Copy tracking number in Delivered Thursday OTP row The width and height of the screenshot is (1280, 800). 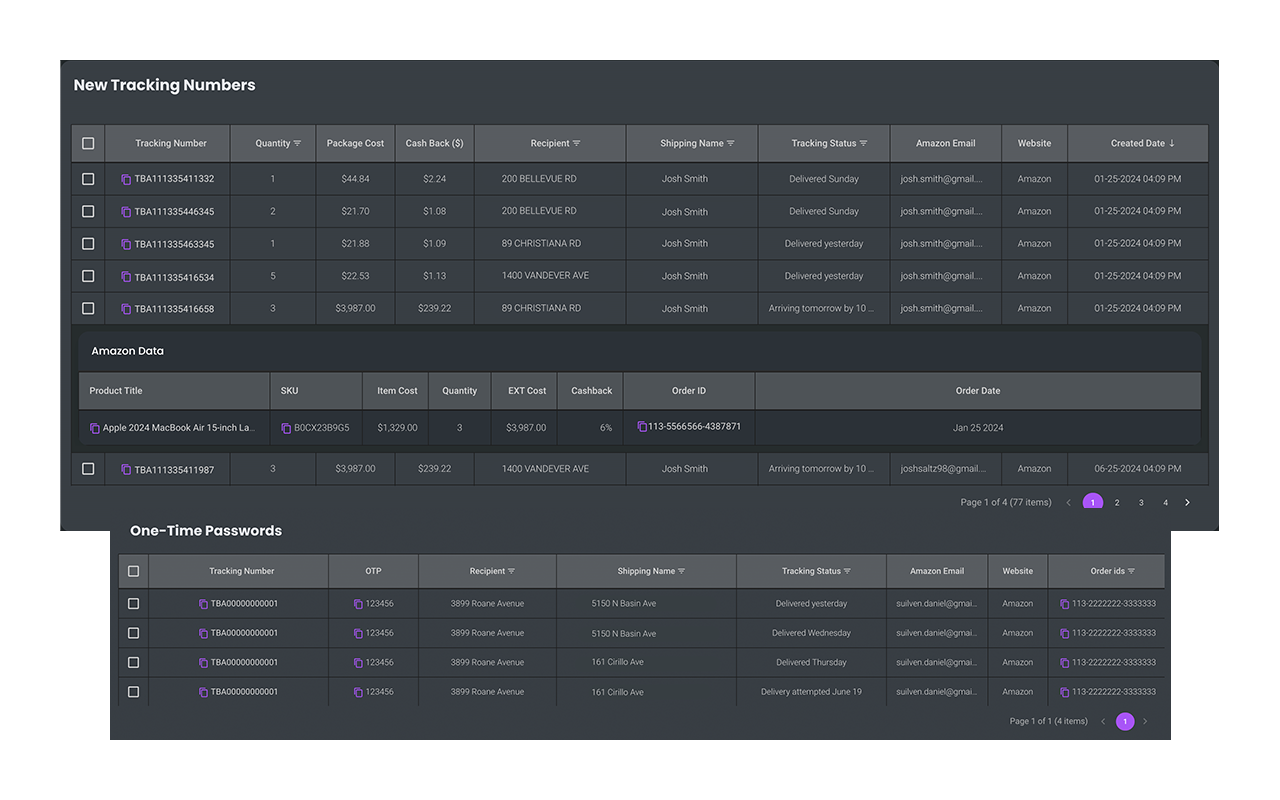[x=203, y=663]
